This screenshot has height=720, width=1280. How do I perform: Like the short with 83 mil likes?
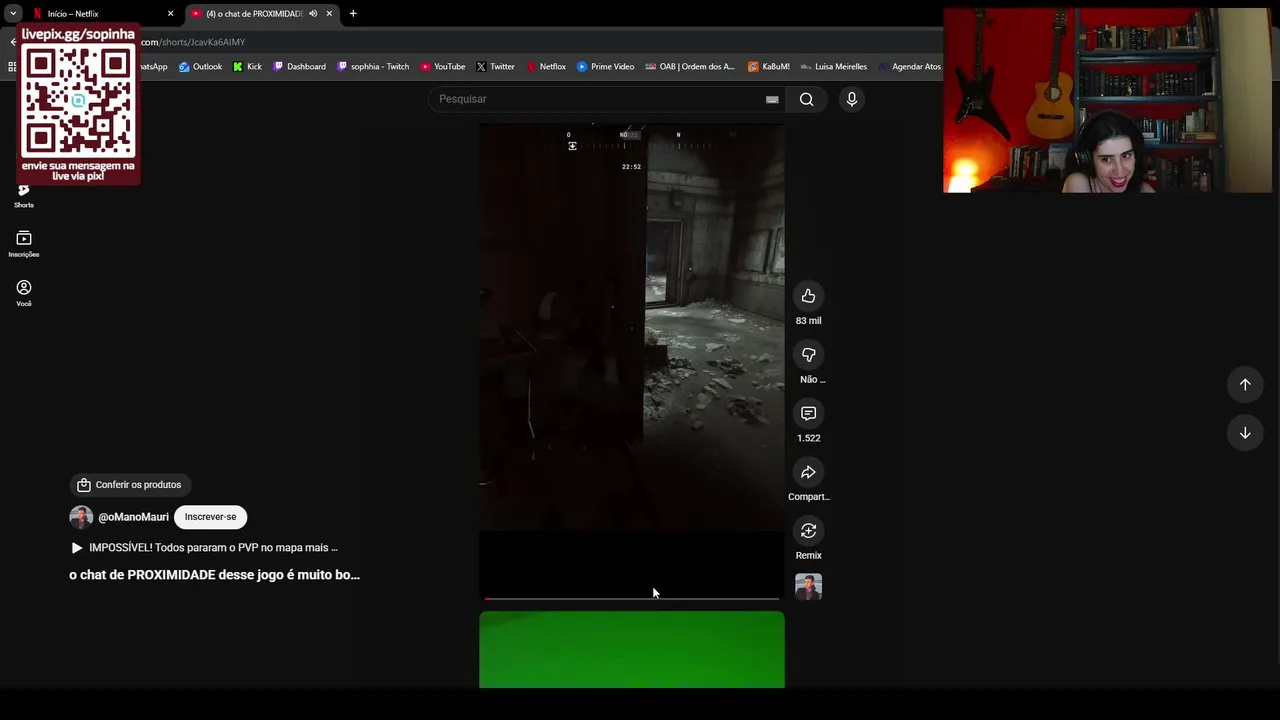pos(808,296)
